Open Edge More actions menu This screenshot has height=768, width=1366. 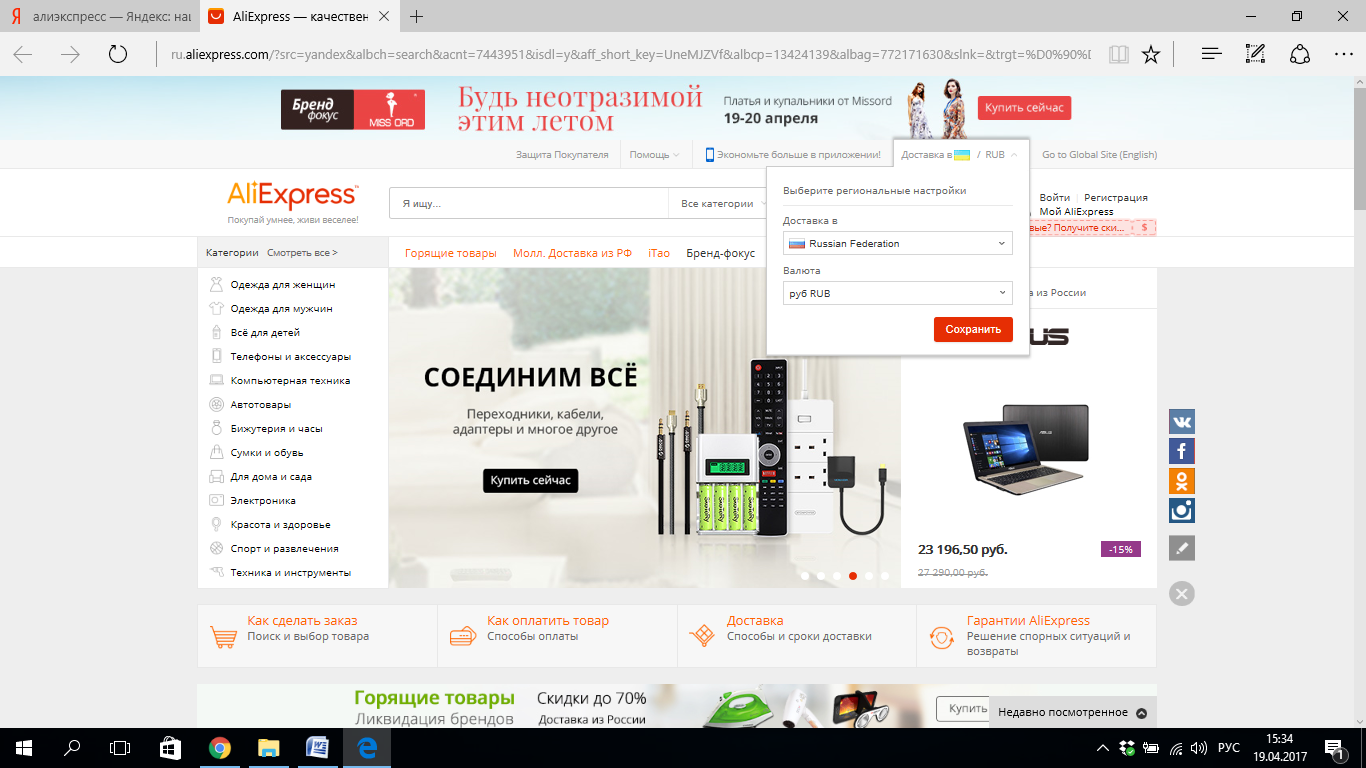[x=1344, y=55]
